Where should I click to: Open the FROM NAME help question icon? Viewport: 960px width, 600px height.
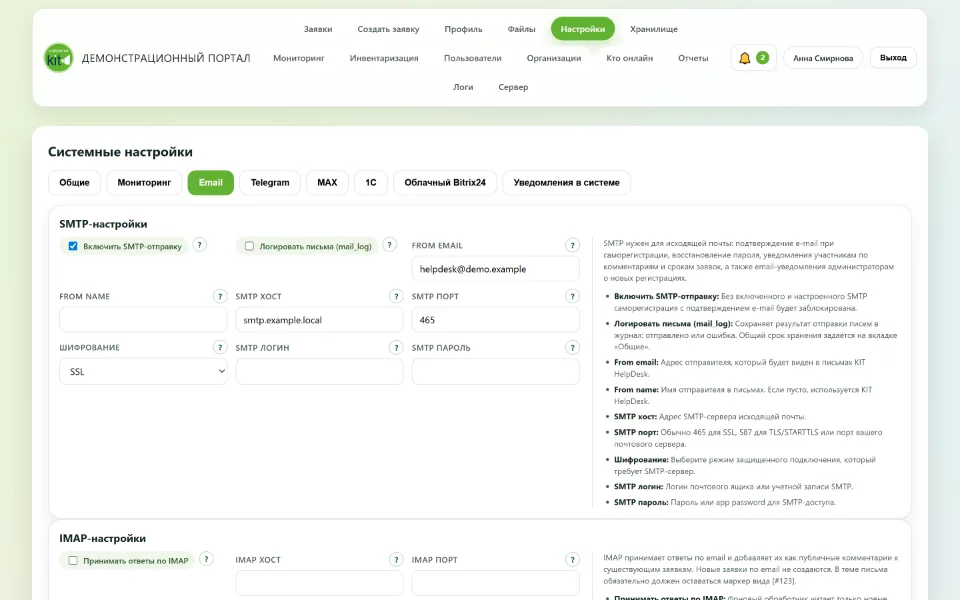pos(220,296)
